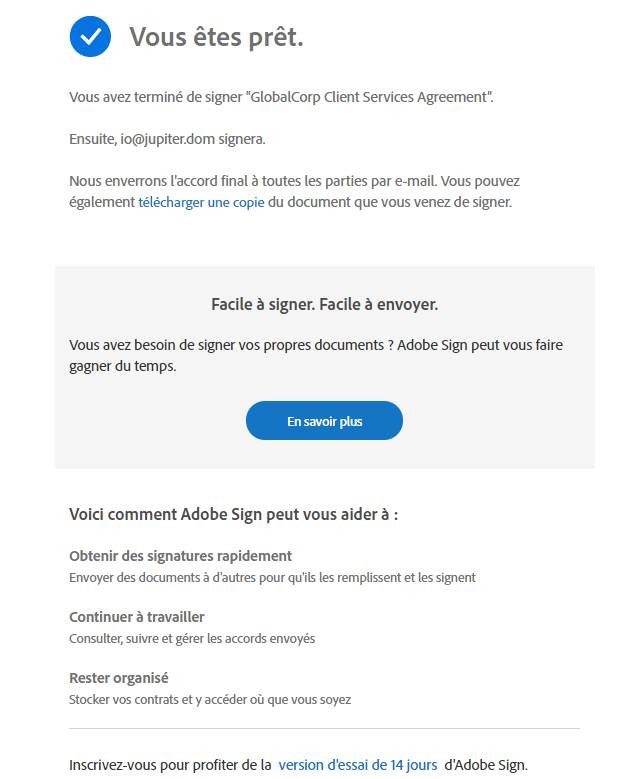The height and width of the screenshot is (779, 626).
Task: Select the "Consulter, suivre et gérer les accords" text
Action: coord(192,638)
